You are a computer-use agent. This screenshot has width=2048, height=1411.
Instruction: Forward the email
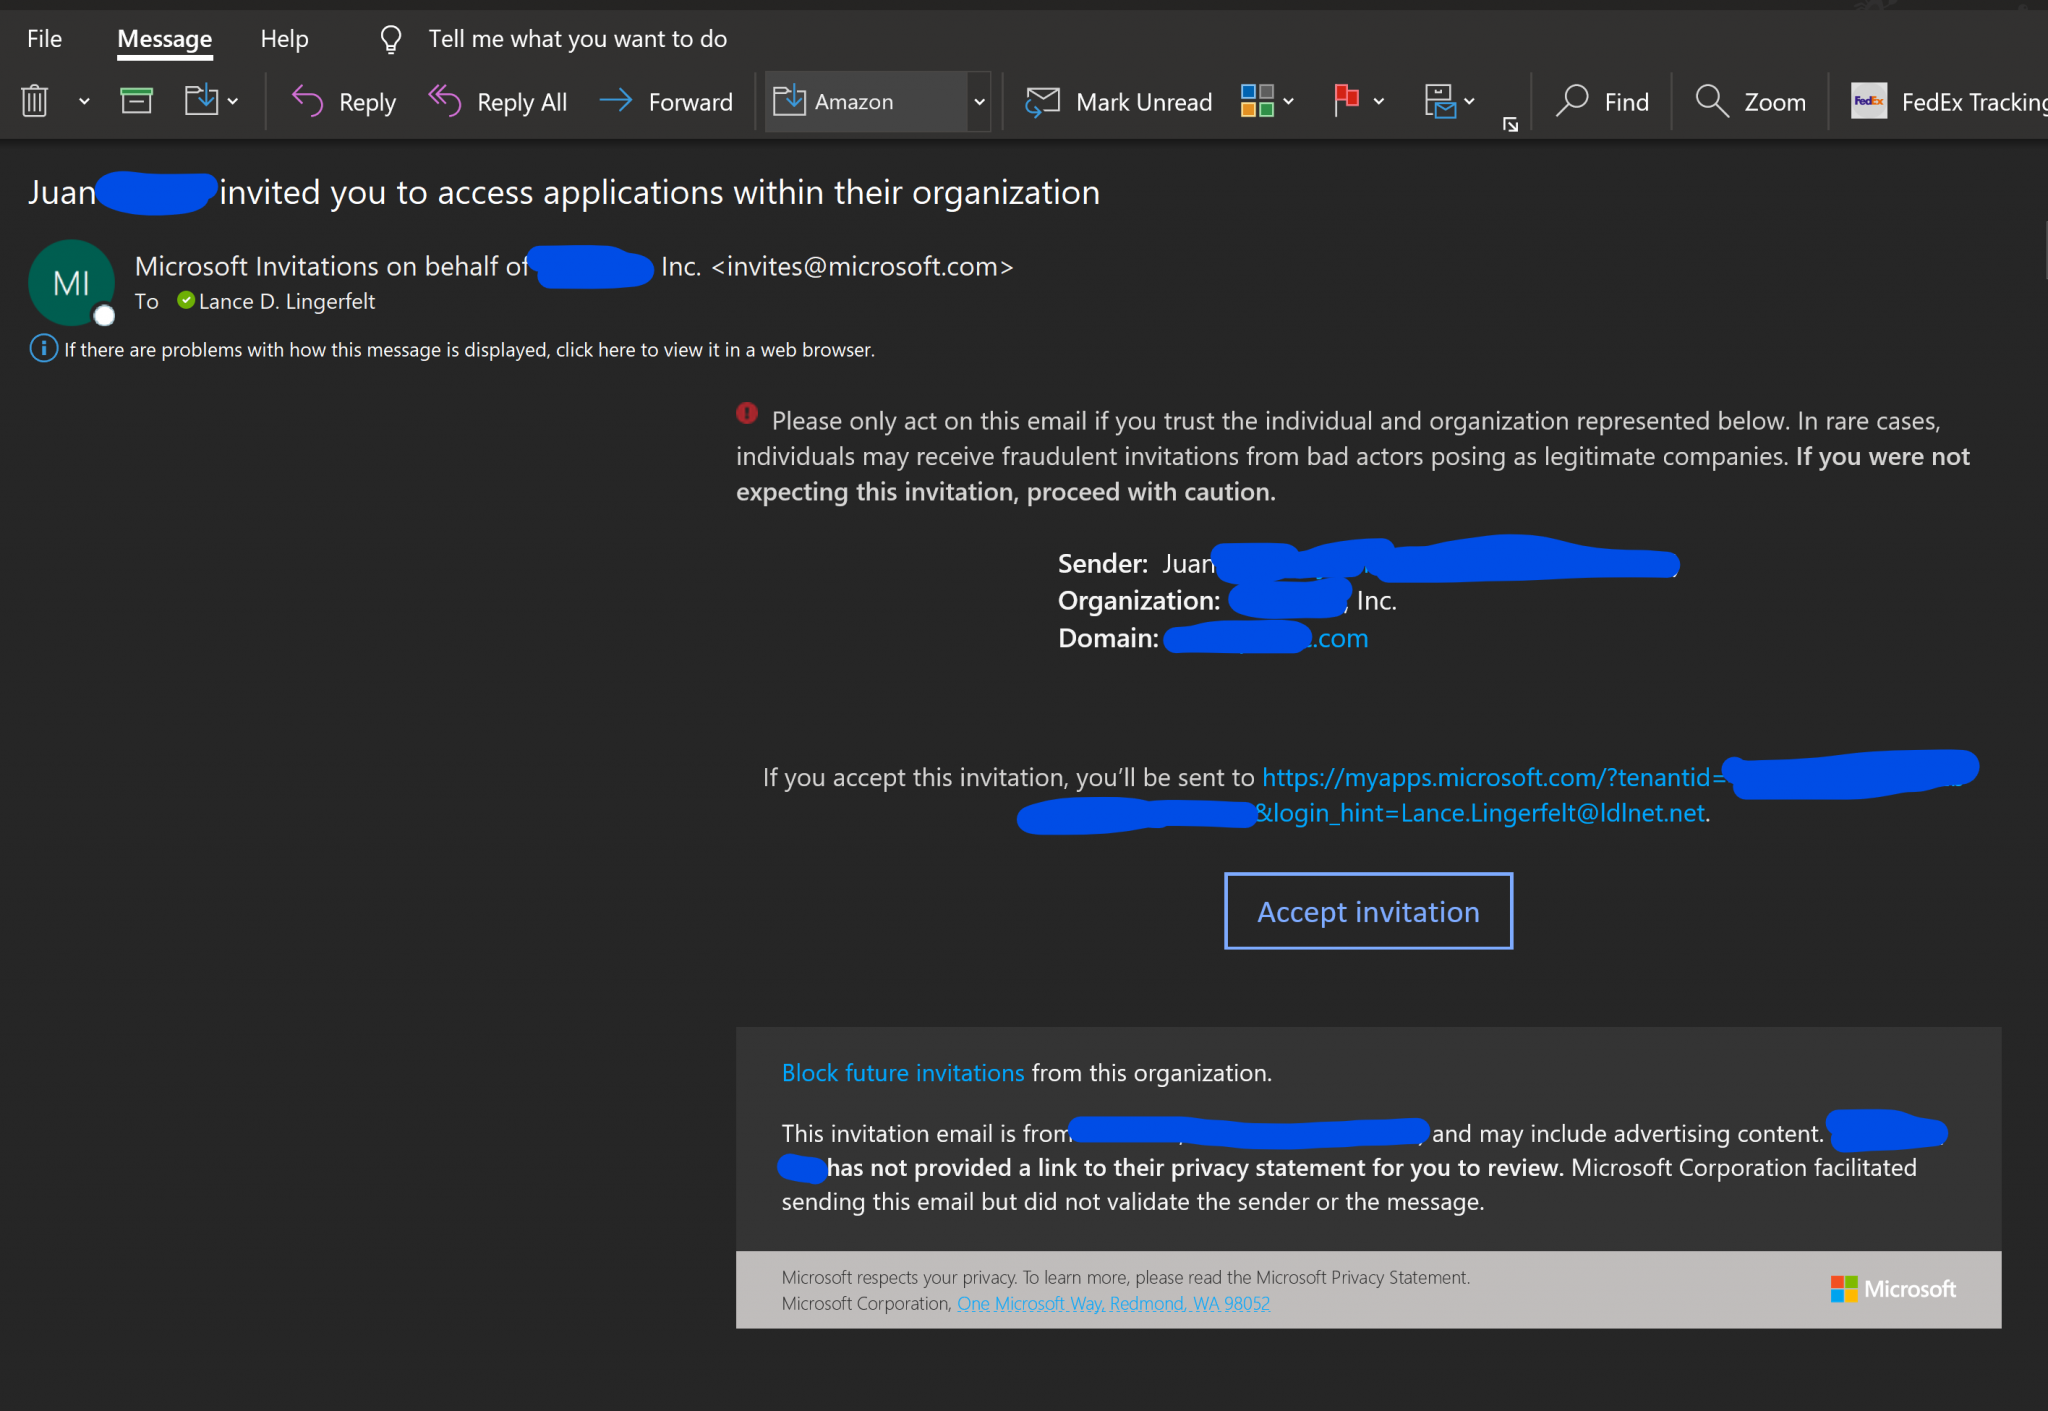click(x=666, y=101)
